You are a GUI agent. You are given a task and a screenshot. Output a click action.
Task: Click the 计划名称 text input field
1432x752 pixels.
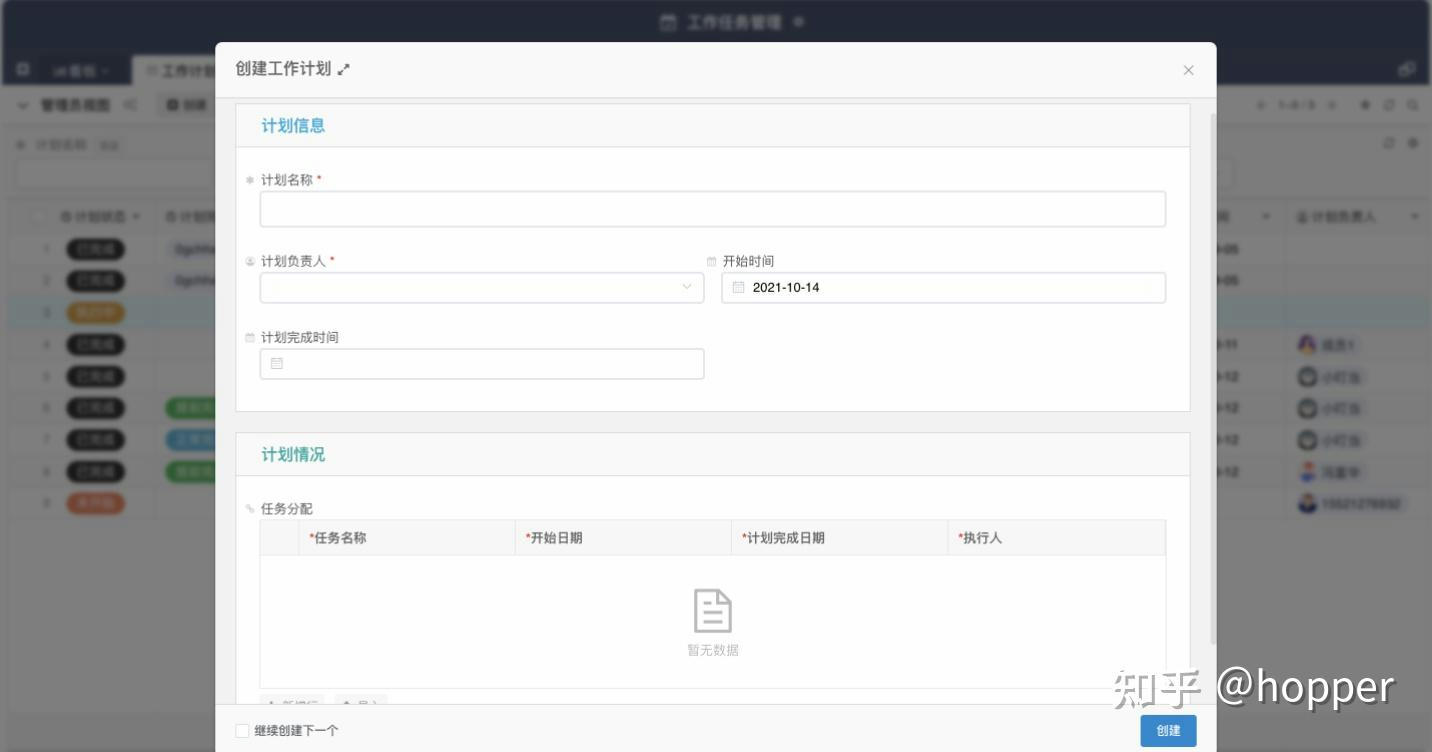[x=712, y=209]
